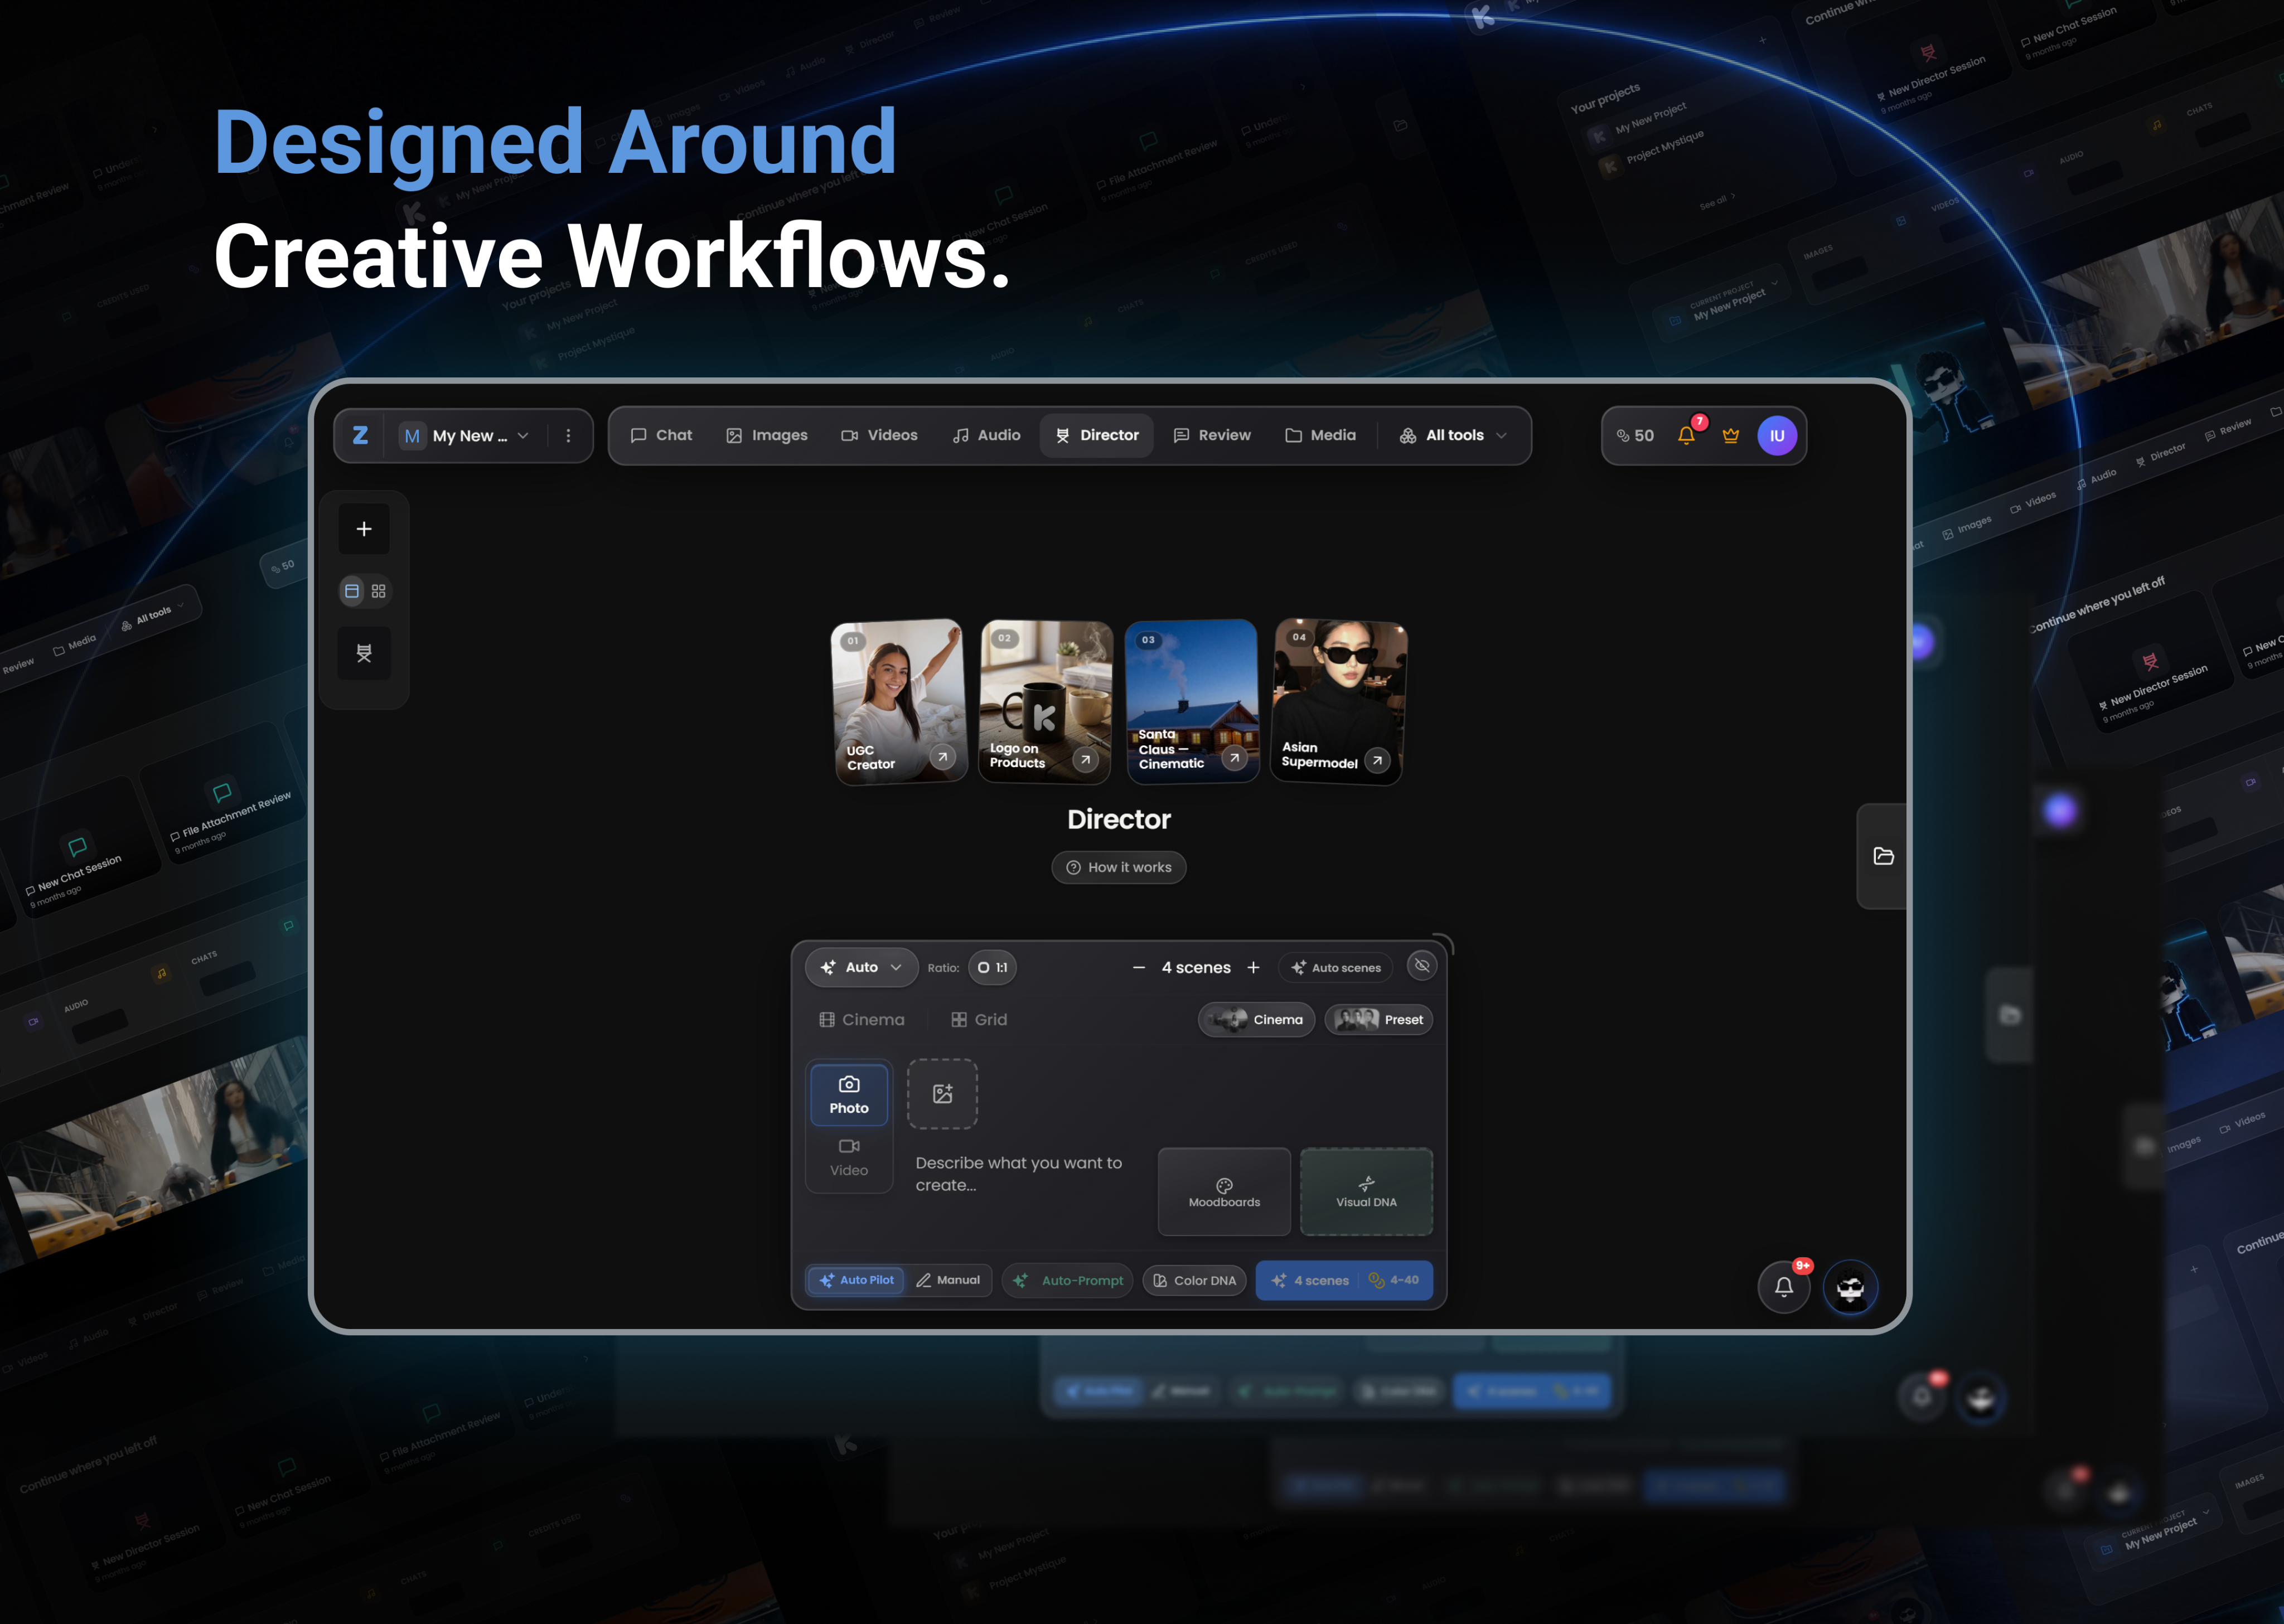Open the UGC Creator preset card

pyautogui.click(x=898, y=701)
